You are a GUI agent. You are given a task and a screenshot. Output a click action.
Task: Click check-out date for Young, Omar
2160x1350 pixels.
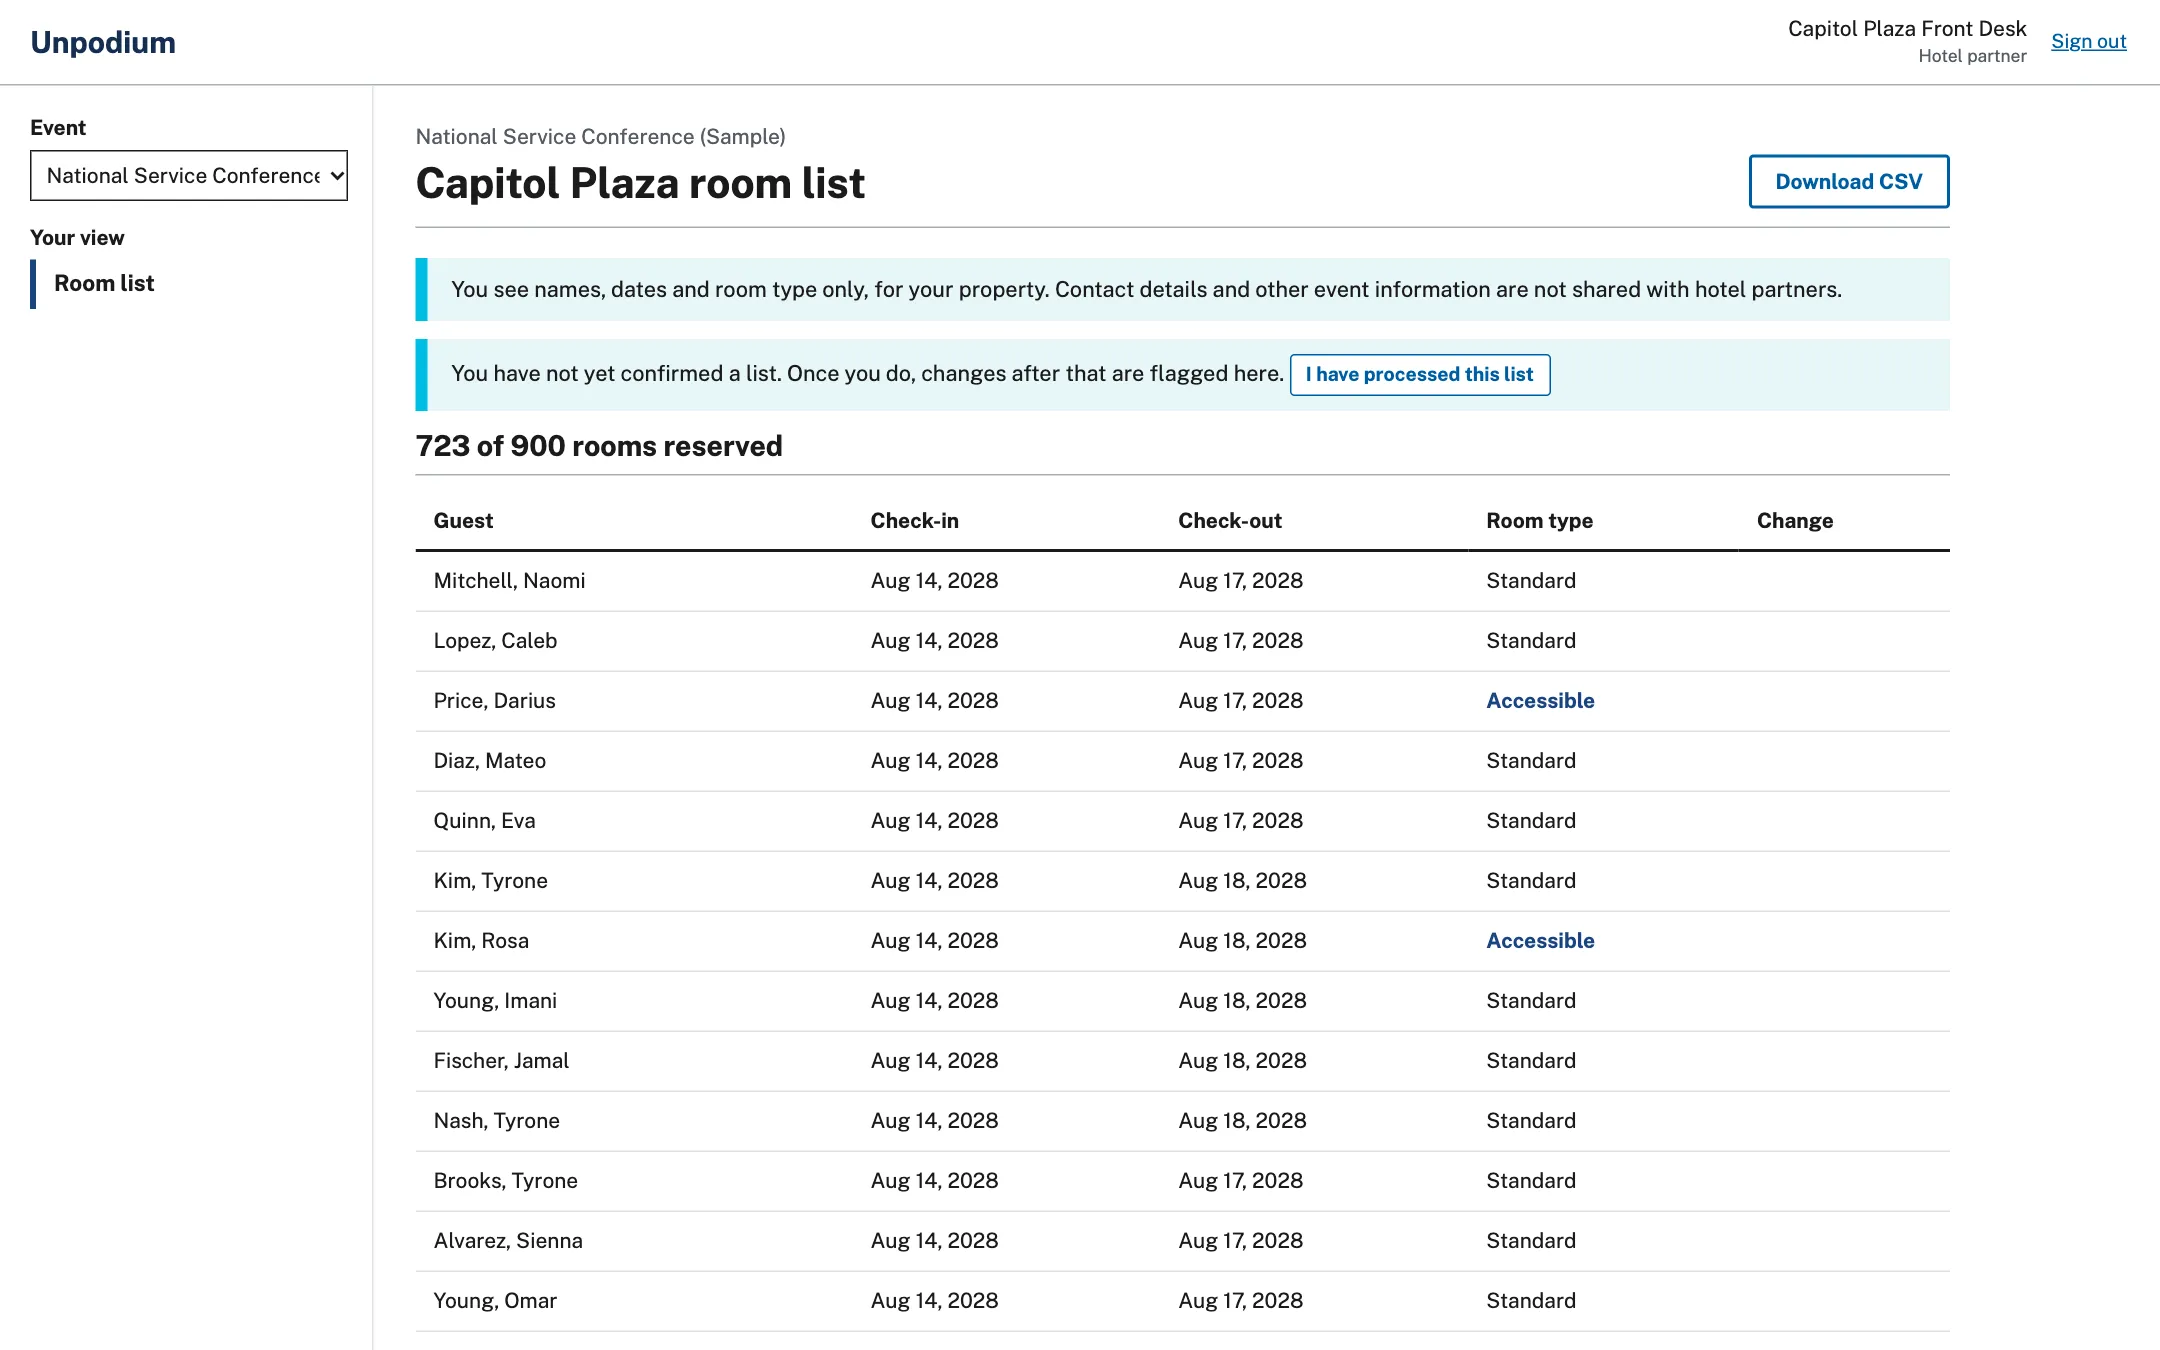coord(1240,1301)
